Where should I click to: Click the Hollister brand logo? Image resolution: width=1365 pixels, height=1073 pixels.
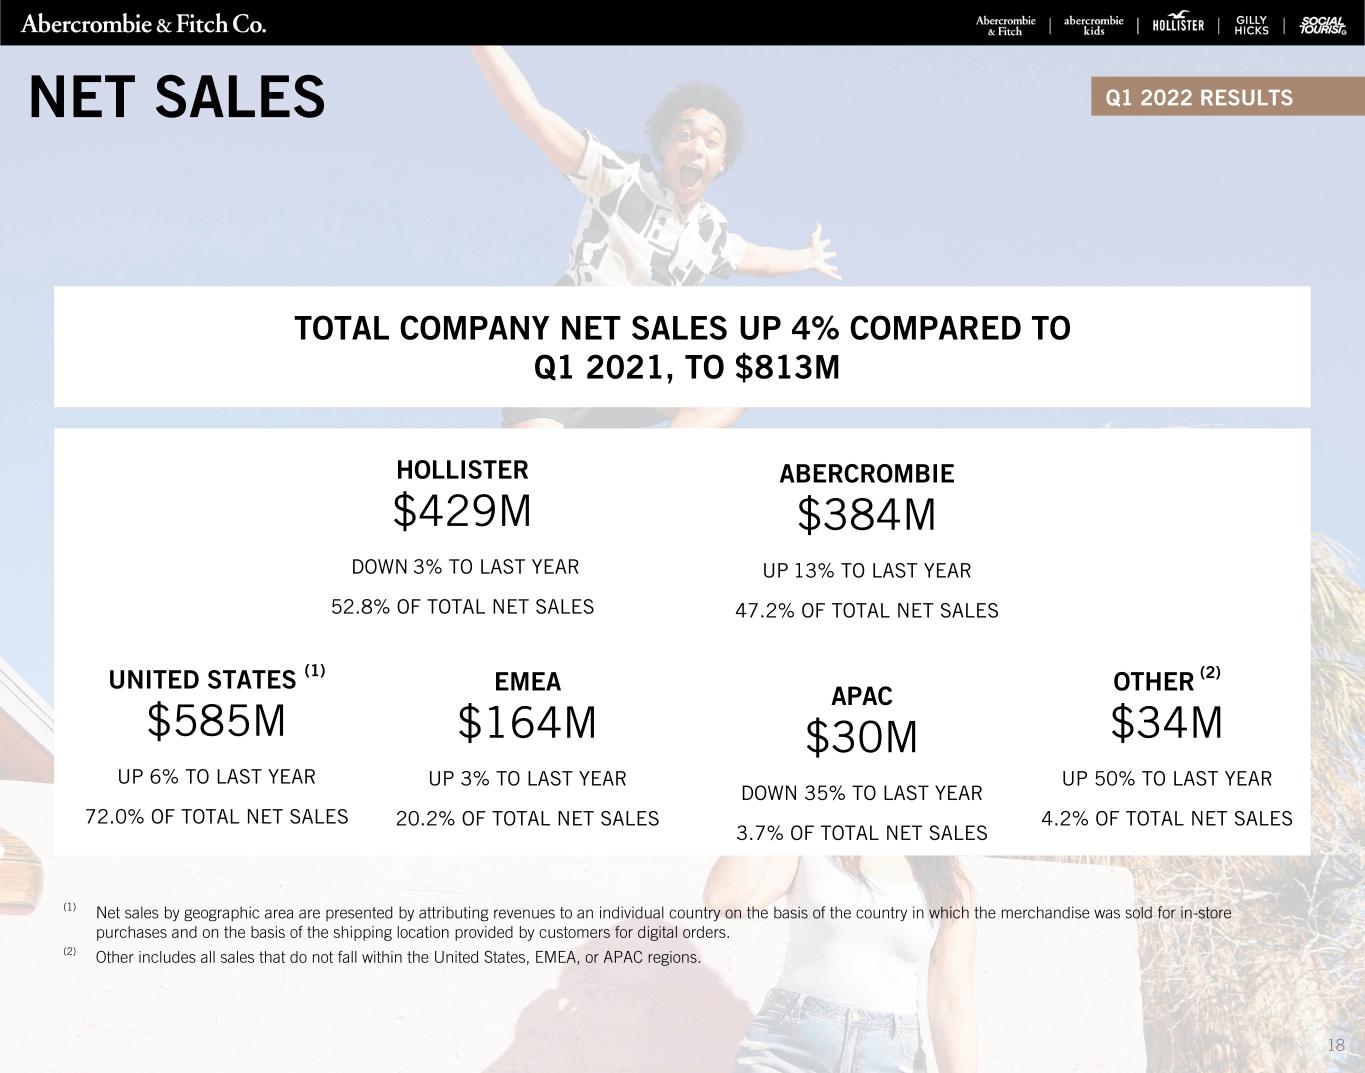1178,25
